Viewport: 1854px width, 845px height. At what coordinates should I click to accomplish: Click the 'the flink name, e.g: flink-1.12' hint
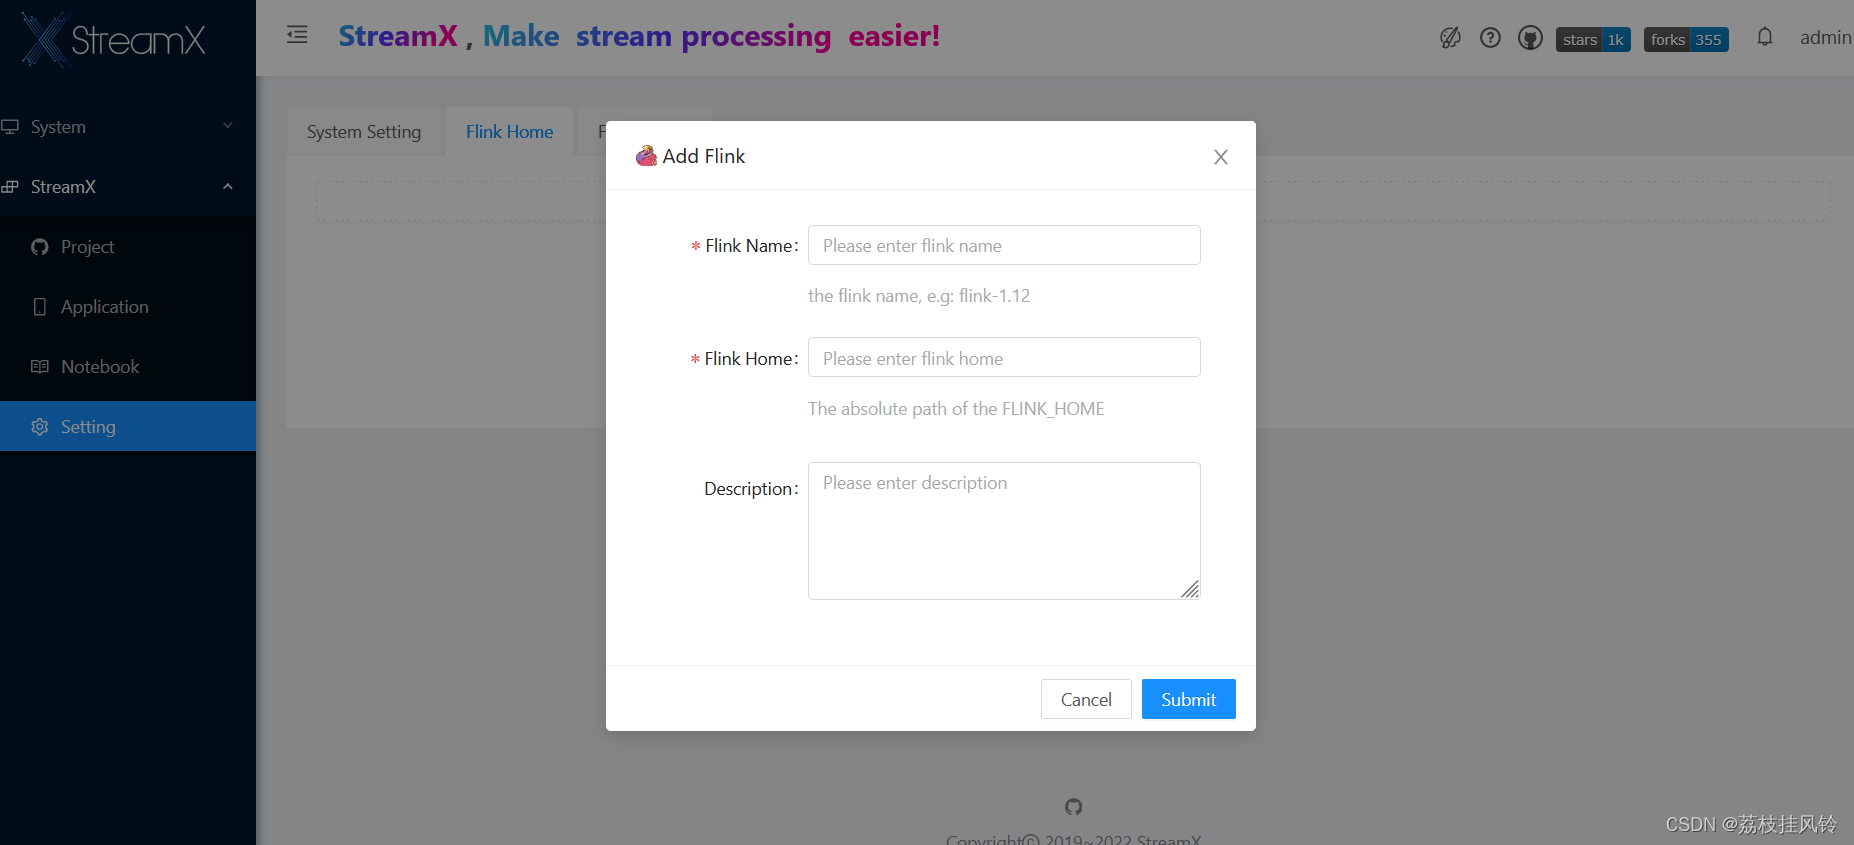tap(919, 296)
